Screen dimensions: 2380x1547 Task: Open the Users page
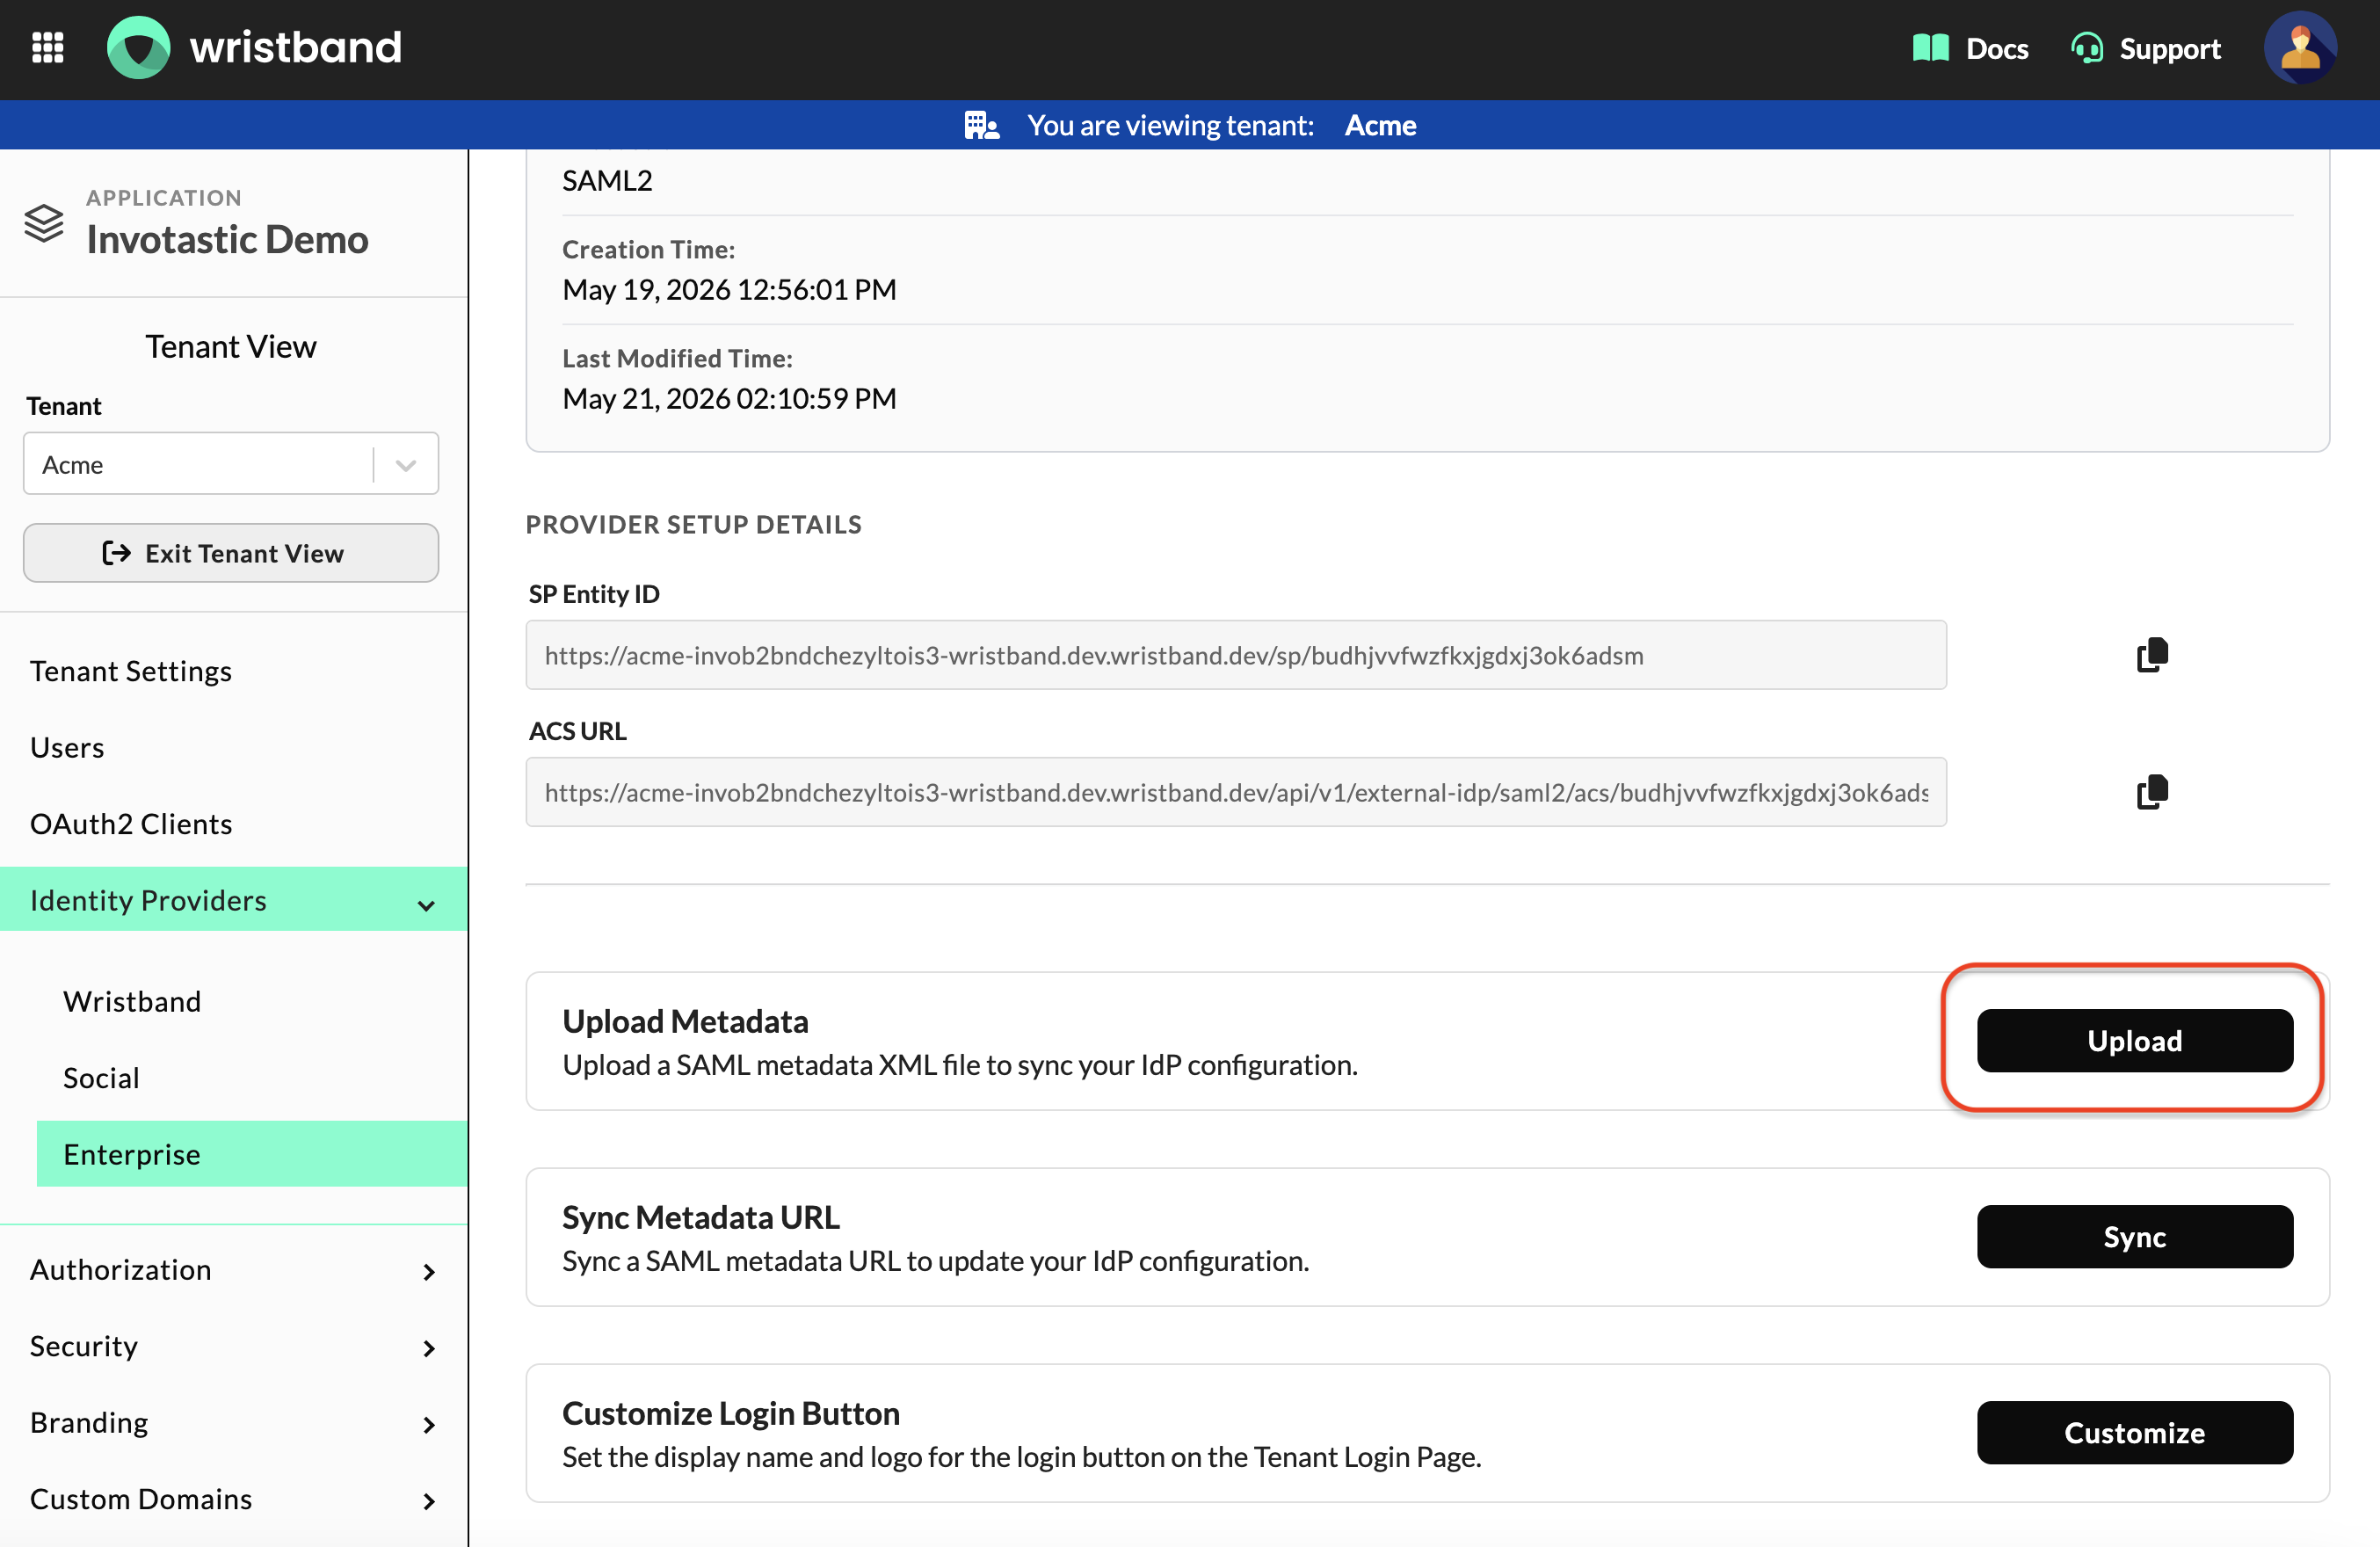point(67,747)
